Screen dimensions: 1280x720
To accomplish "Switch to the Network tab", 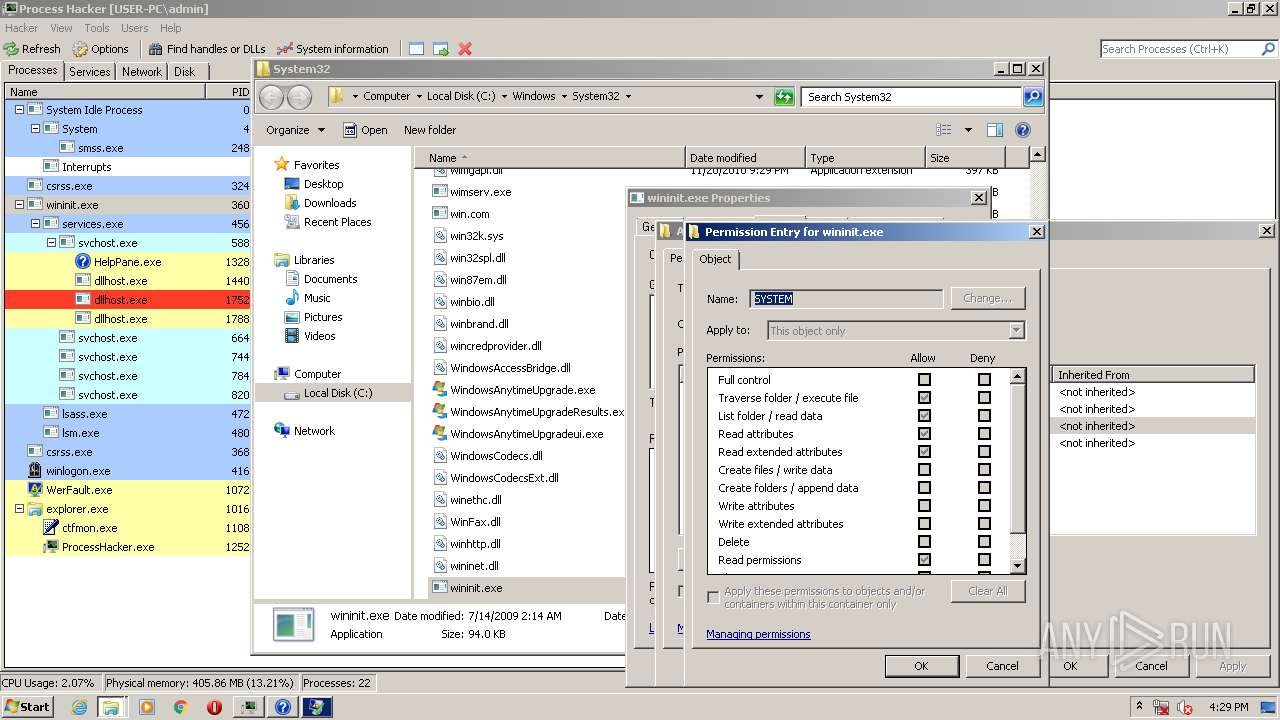I will click(x=142, y=72).
